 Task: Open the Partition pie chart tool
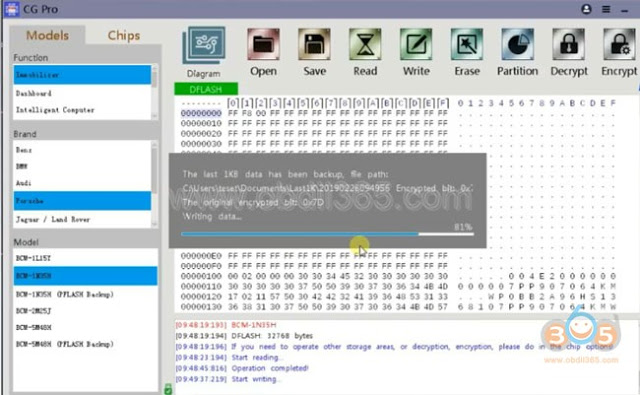(x=518, y=44)
